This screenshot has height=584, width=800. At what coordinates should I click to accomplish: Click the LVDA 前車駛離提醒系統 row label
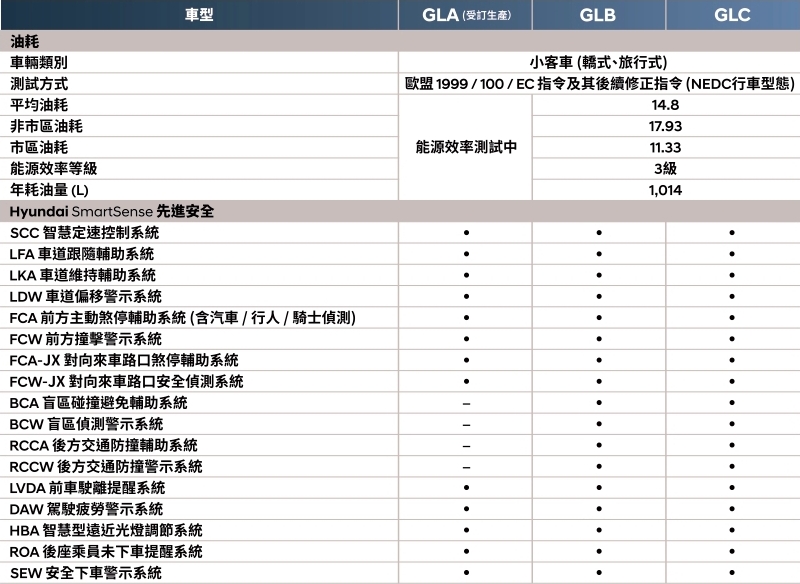pos(87,488)
